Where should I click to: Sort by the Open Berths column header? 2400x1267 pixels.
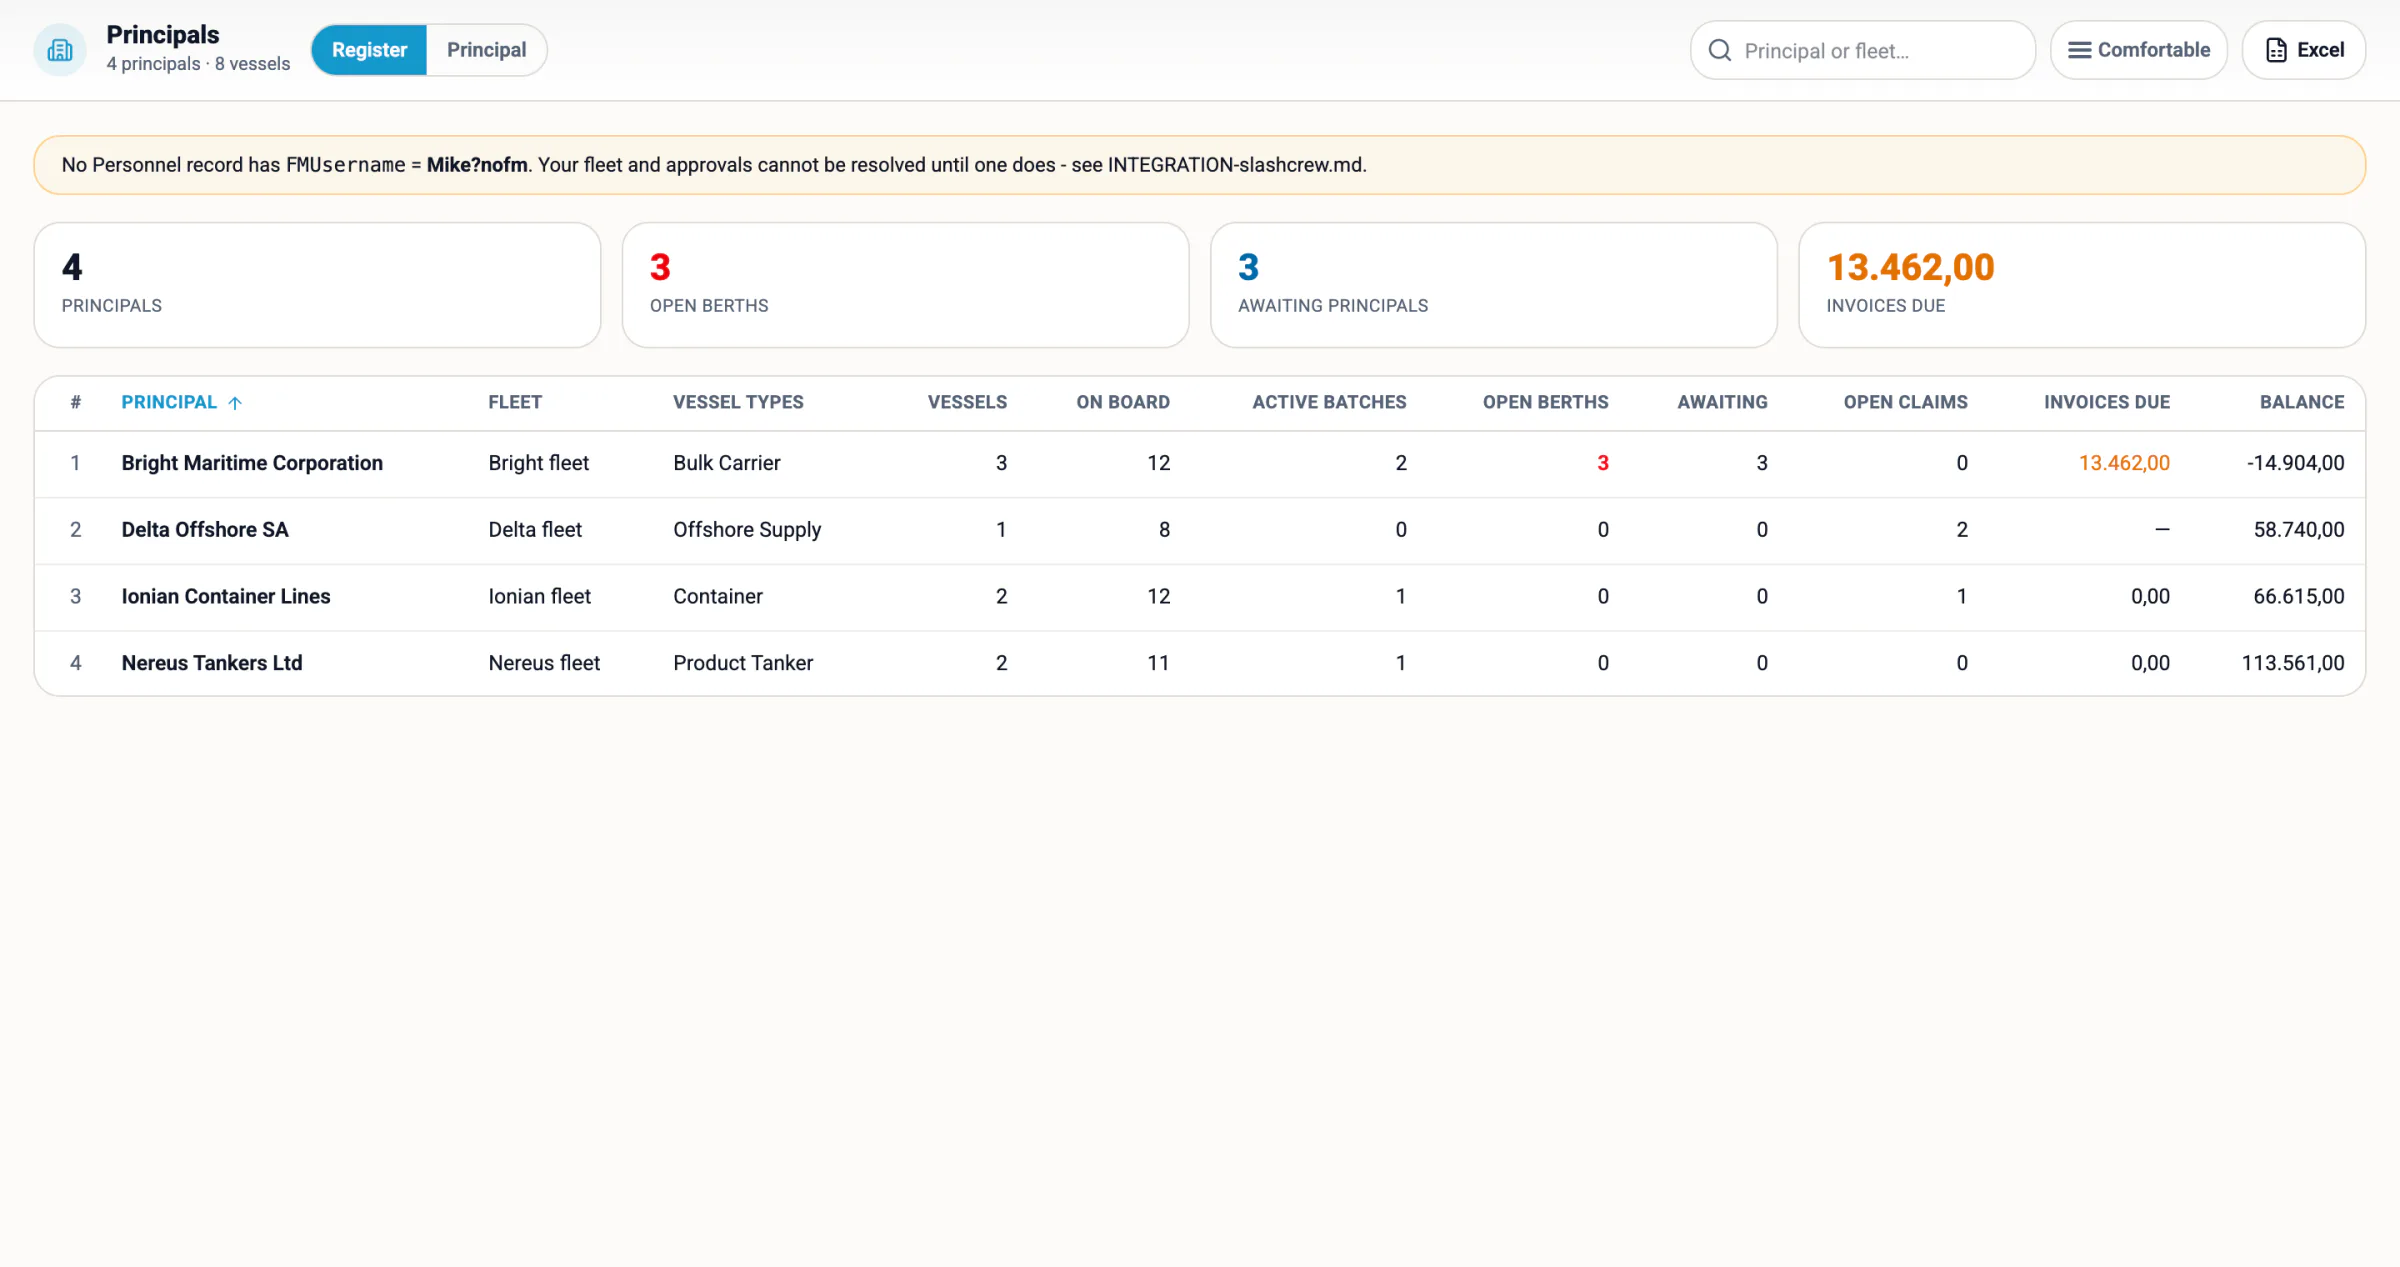tap(1545, 402)
